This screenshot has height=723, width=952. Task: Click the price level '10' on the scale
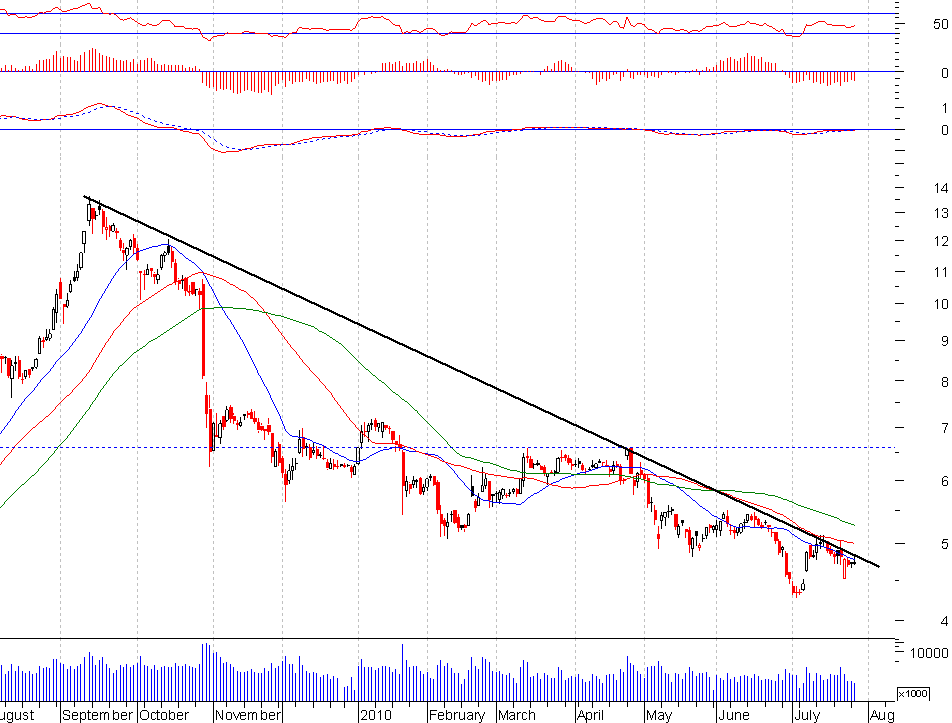pyautogui.click(x=940, y=304)
